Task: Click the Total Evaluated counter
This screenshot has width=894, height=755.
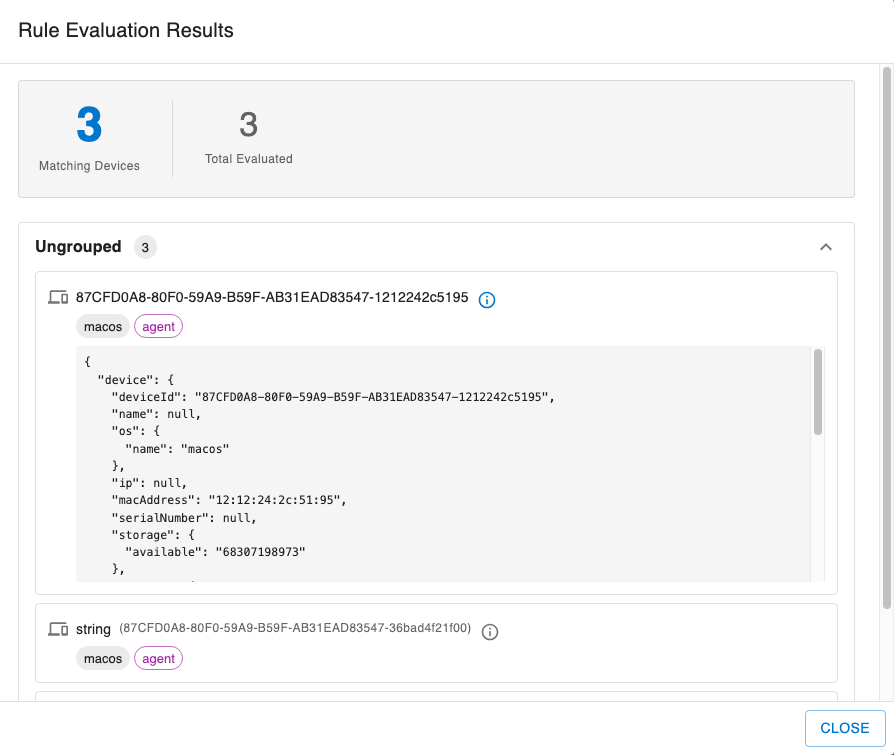Action: point(248,123)
